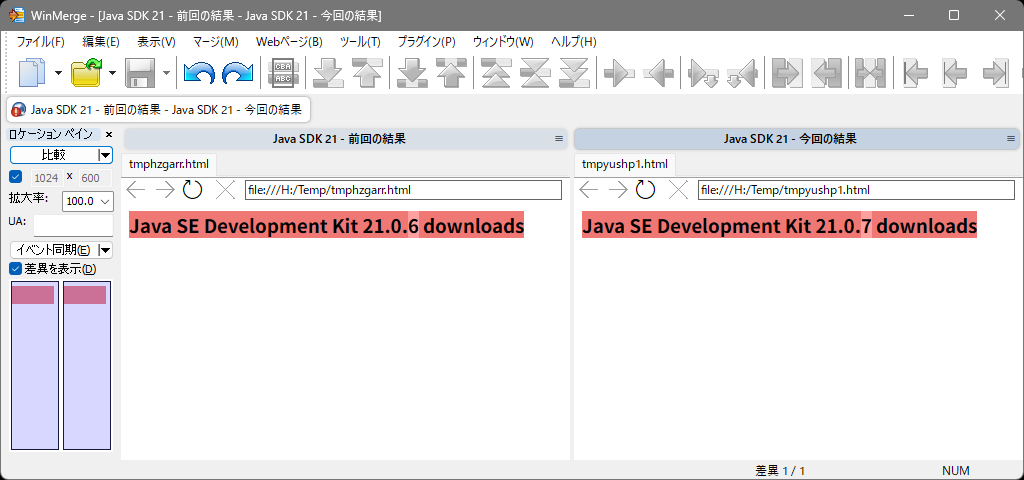
Task: Go to the previous conflict
Action: [451, 72]
